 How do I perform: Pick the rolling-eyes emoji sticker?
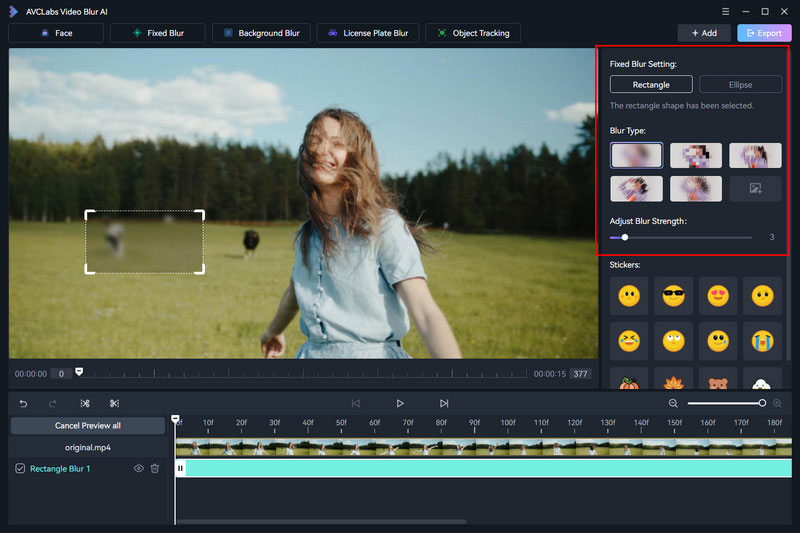[673, 341]
